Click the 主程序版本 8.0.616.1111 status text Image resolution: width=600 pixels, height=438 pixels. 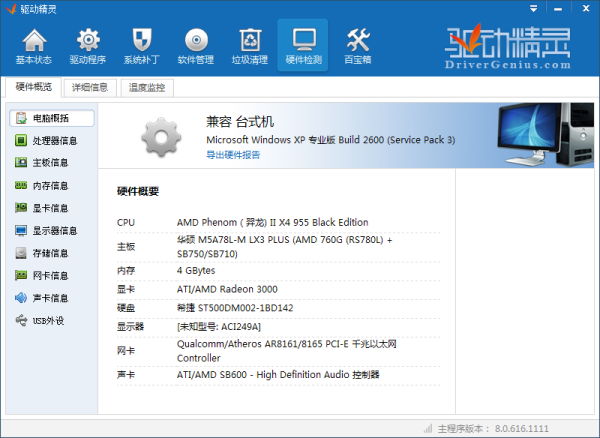pos(493,428)
